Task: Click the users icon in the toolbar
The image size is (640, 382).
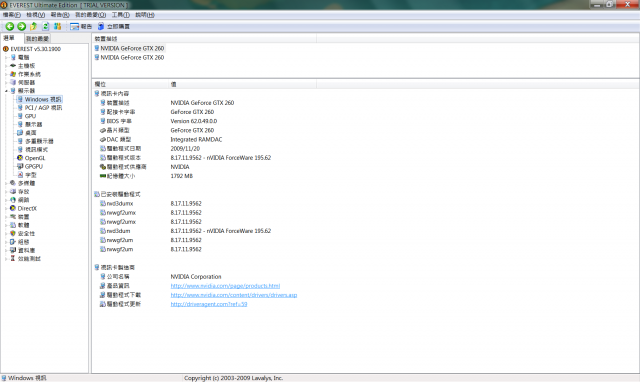Action: tap(58, 27)
